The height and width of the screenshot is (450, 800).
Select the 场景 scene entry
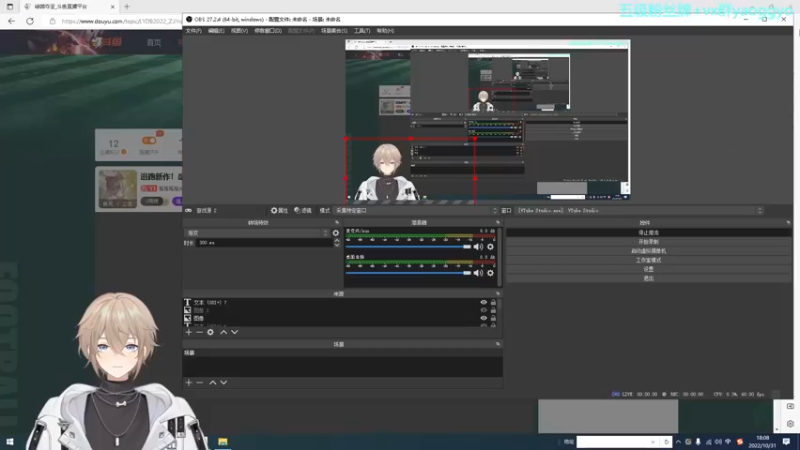click(342, 353)
